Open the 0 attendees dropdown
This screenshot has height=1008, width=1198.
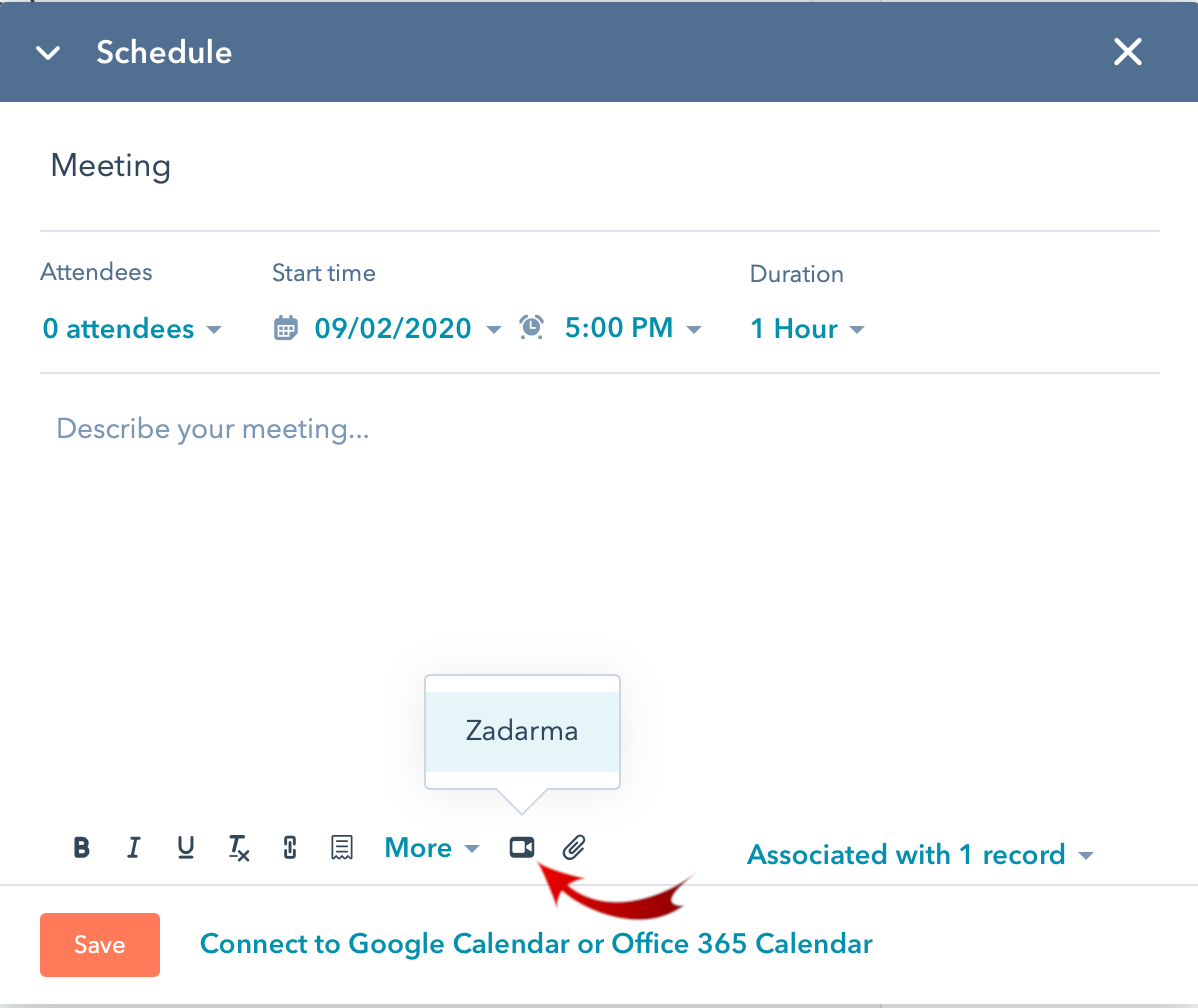tap(132, 329)
